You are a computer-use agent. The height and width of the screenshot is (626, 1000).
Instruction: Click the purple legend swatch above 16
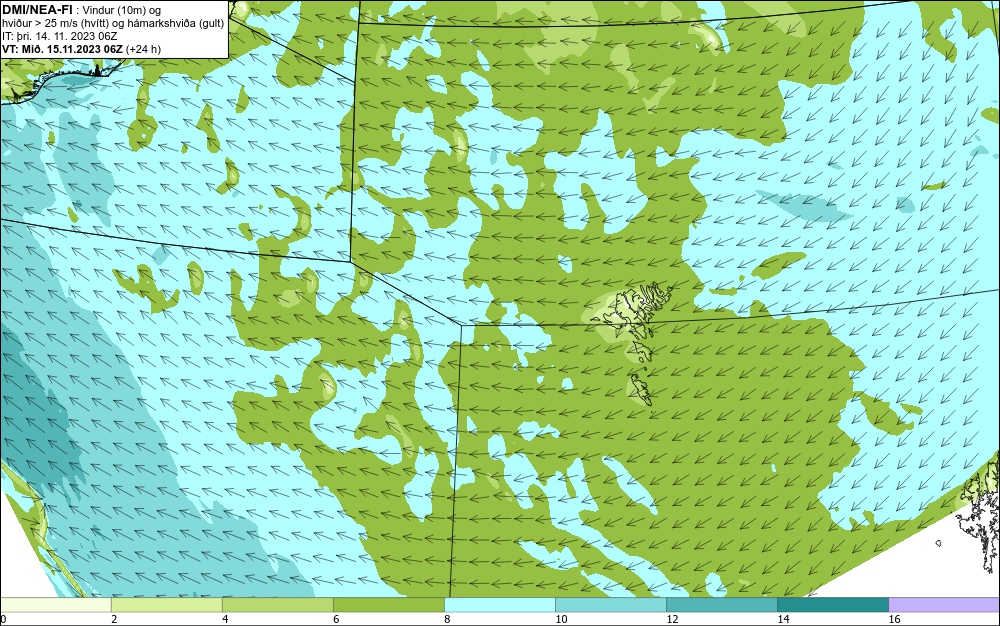point(944,604)
